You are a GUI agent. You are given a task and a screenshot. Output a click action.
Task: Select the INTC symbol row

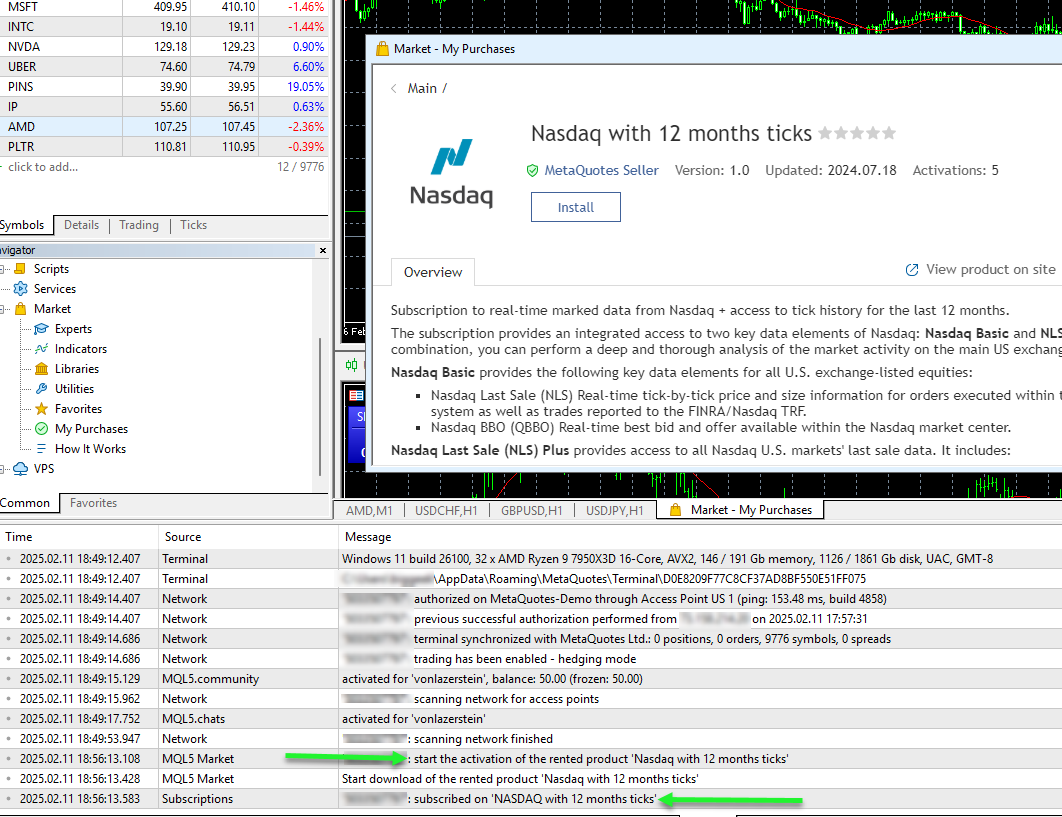[x=163, y=26]
